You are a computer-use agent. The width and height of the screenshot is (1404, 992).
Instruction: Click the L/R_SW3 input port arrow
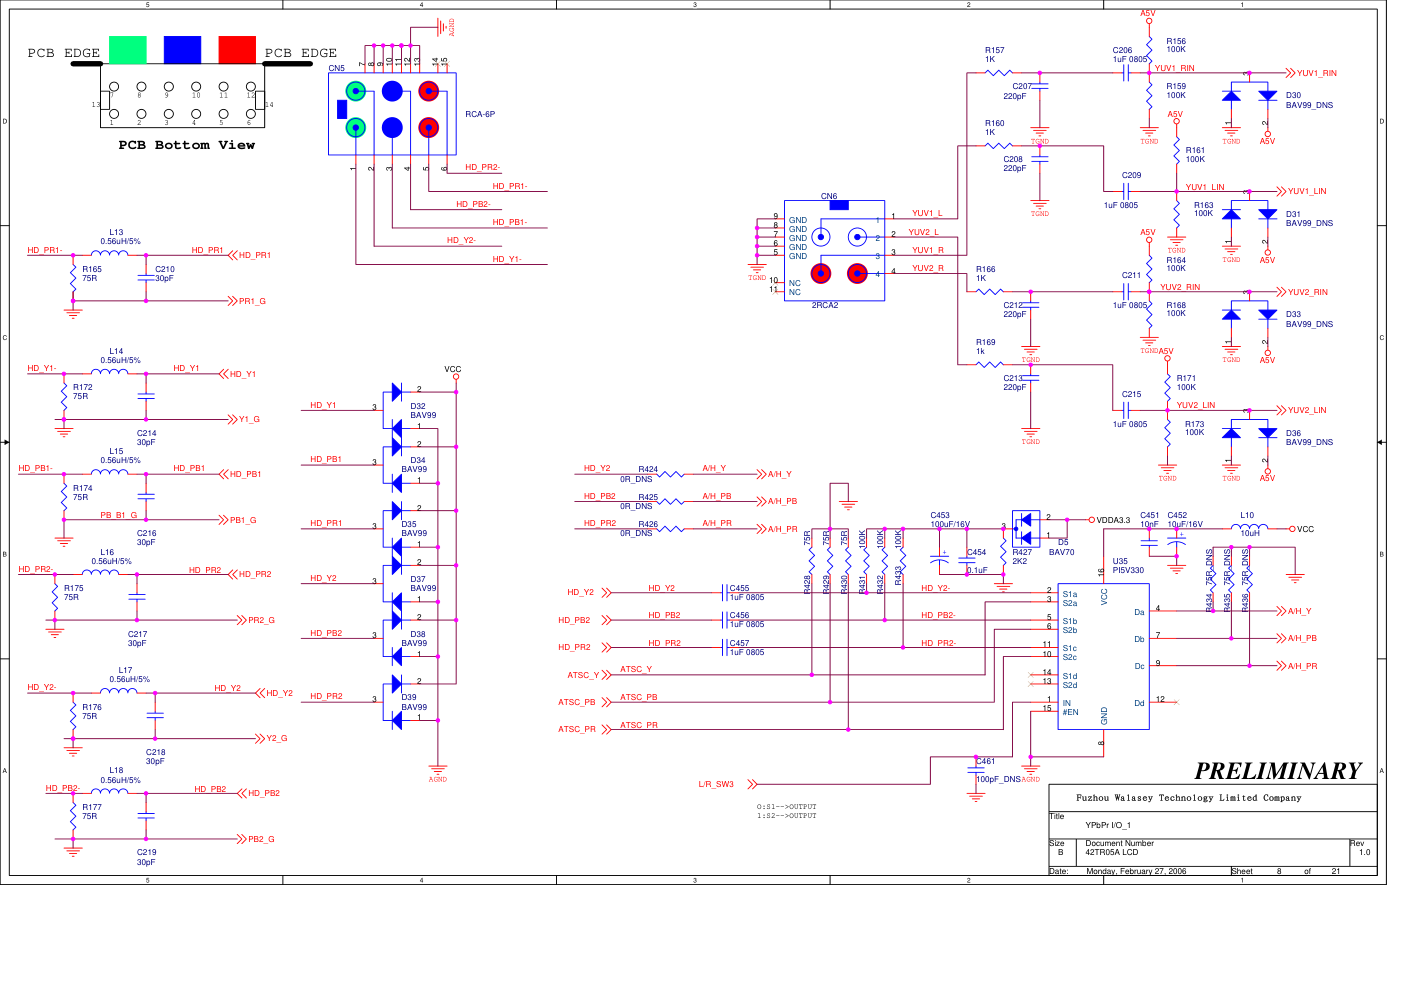753,784
